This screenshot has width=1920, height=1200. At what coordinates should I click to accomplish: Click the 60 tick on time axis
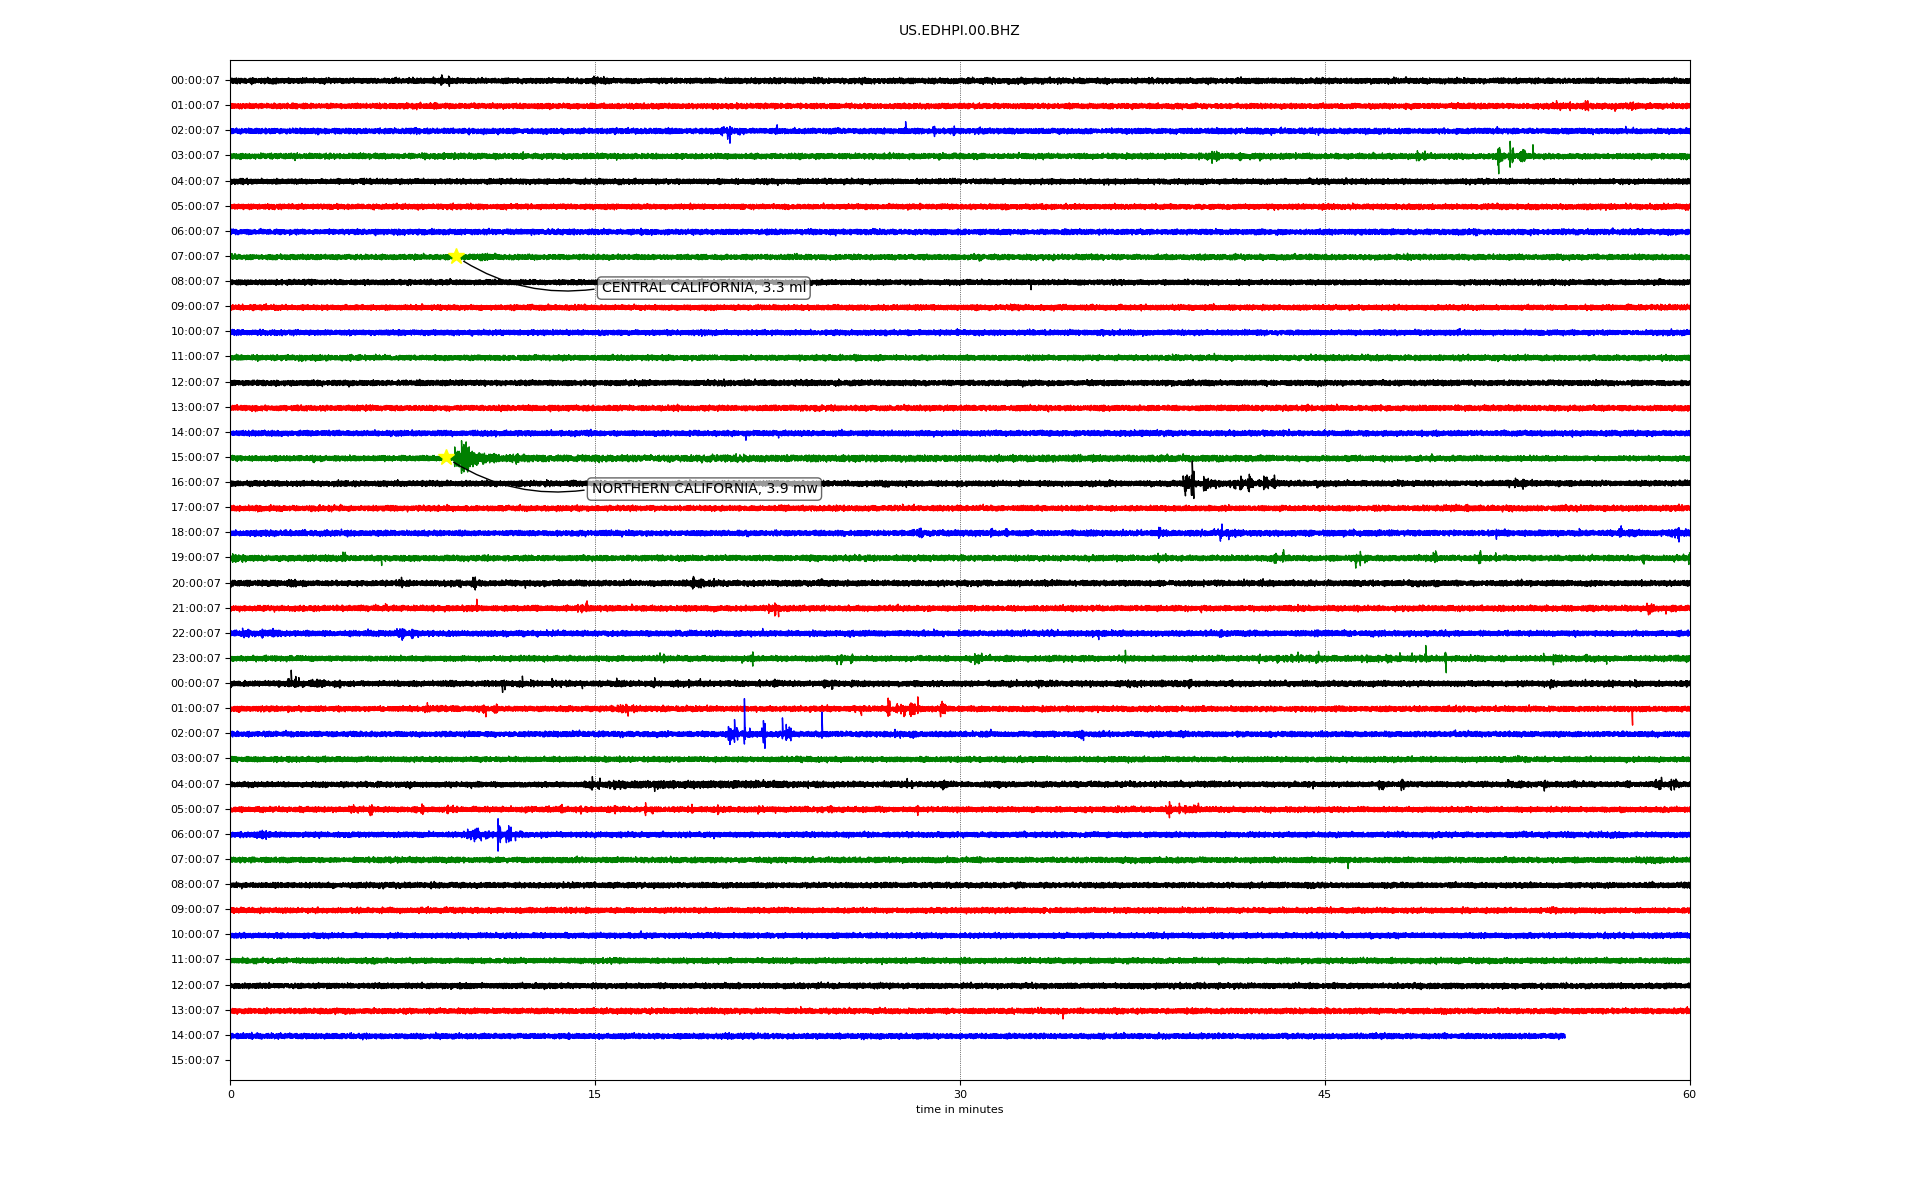(x=1689, y=1094)
